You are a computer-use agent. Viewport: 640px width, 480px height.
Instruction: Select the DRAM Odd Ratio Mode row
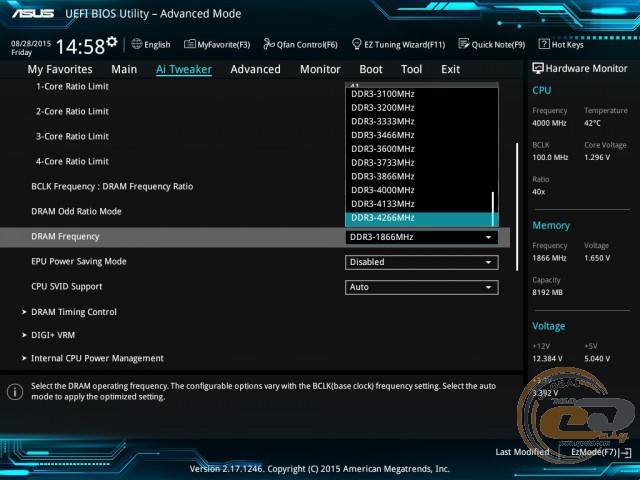pos(76,211)
